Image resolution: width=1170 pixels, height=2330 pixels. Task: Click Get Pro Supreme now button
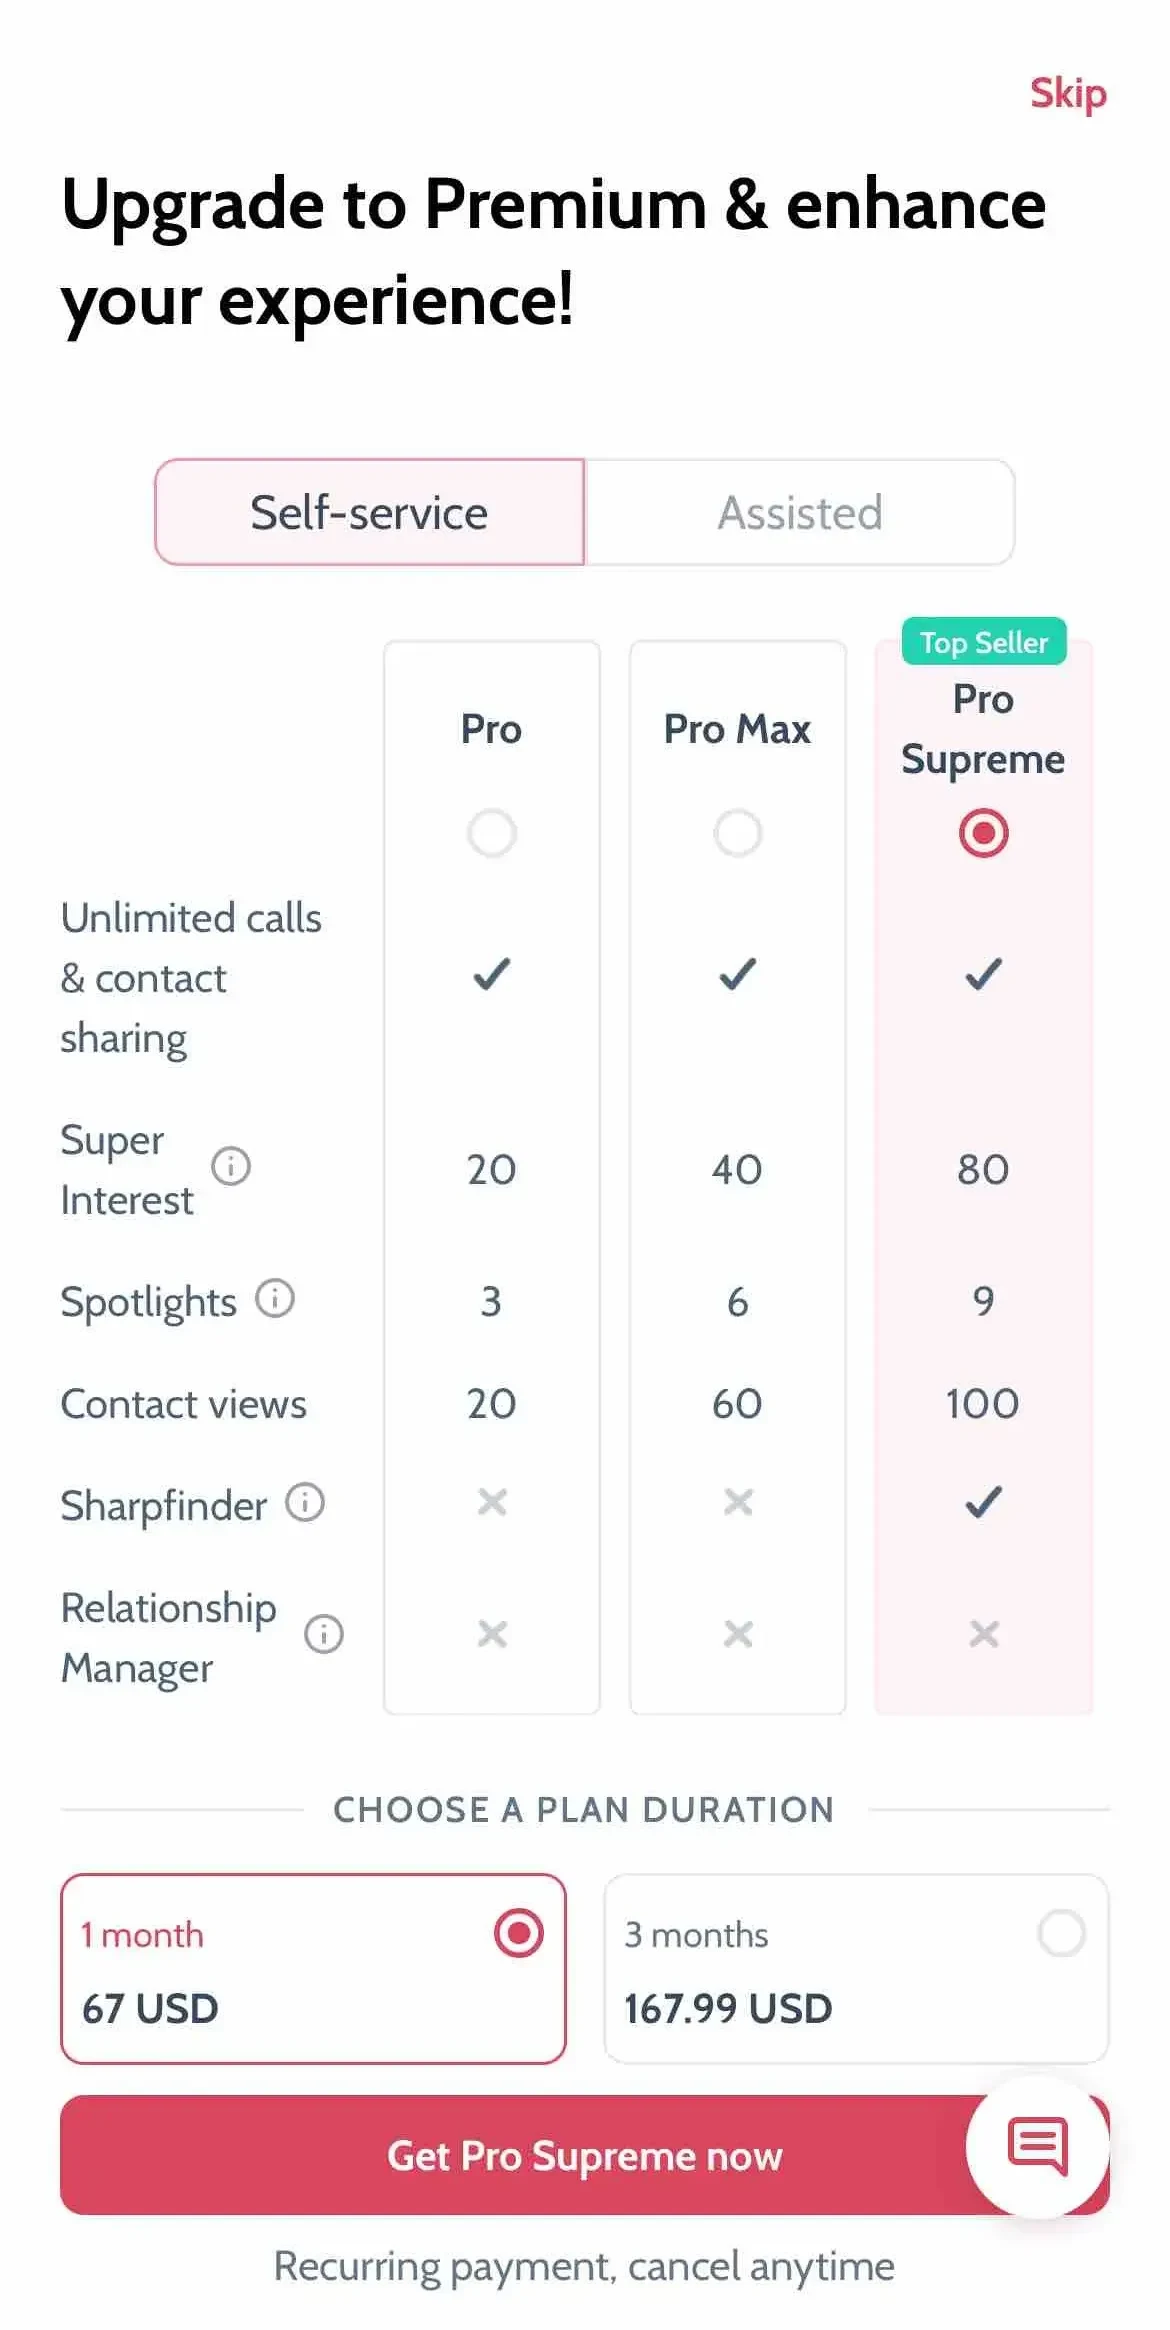point(585,2155)
